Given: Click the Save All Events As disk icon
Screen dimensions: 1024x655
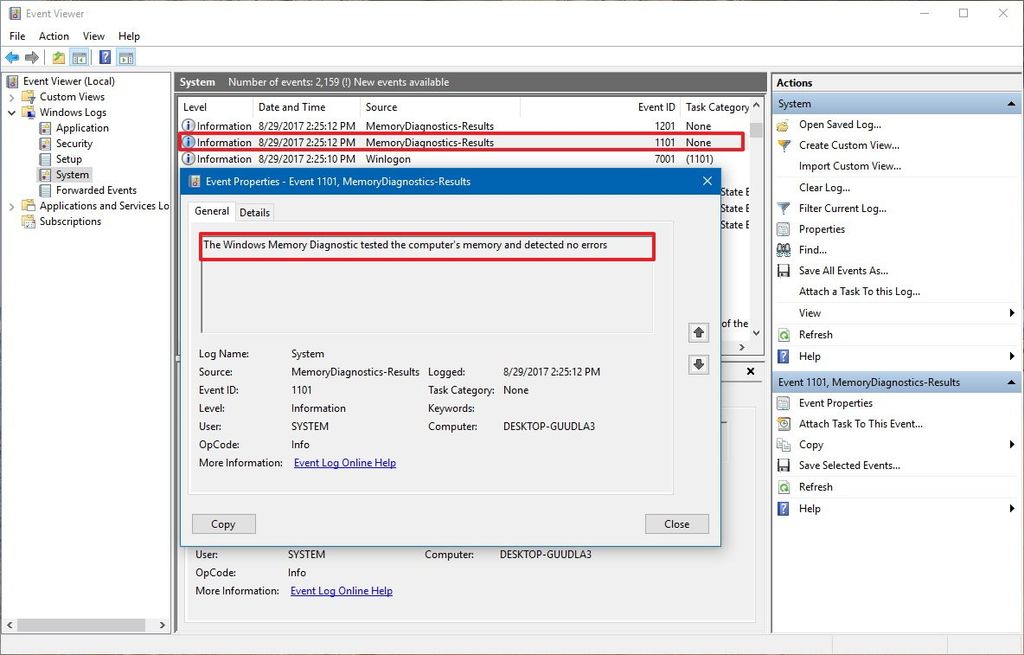Looking at the screenshot, I should 784,270.
